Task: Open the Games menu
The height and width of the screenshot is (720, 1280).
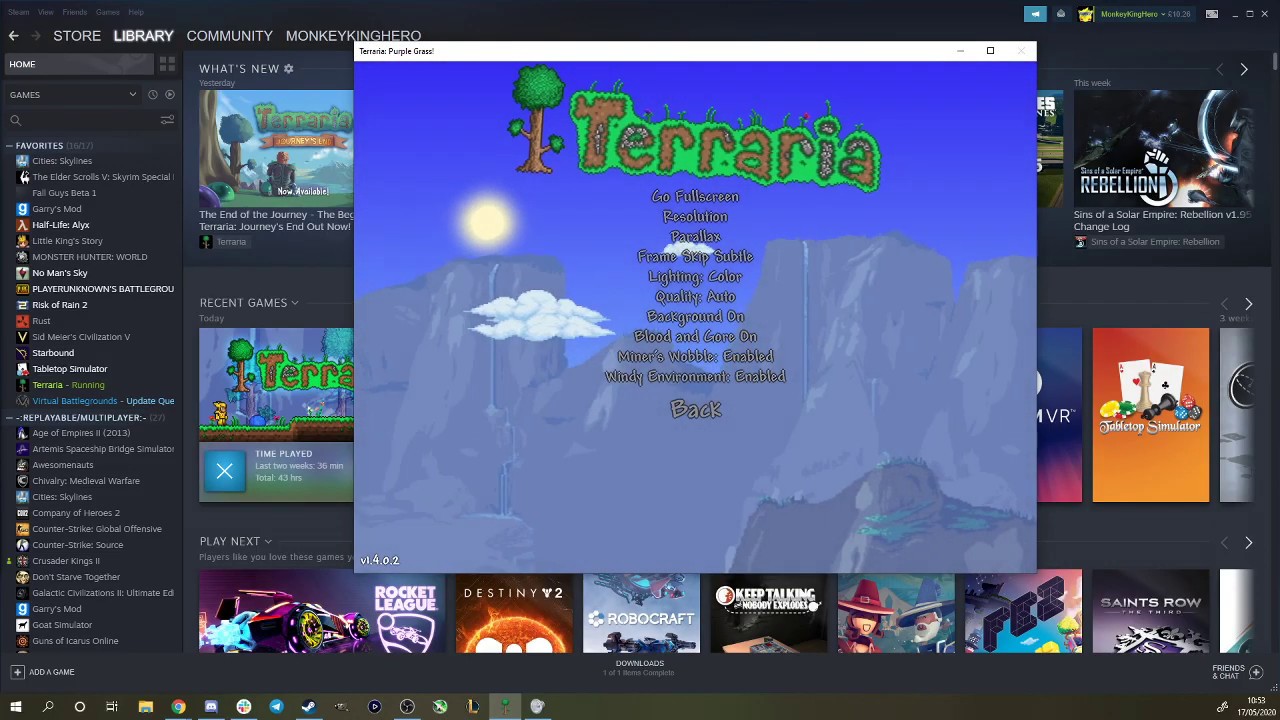Action: (x=107, y=12)
